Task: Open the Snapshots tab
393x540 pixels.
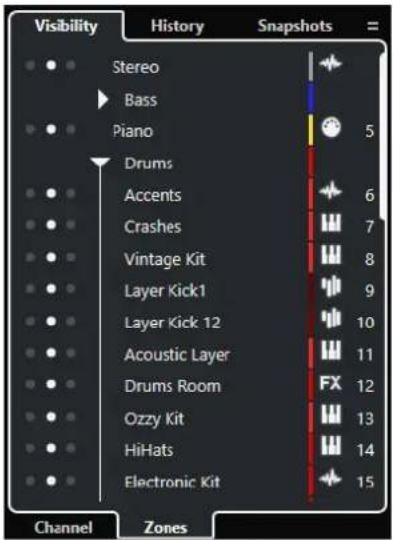Action: (295, 26)
